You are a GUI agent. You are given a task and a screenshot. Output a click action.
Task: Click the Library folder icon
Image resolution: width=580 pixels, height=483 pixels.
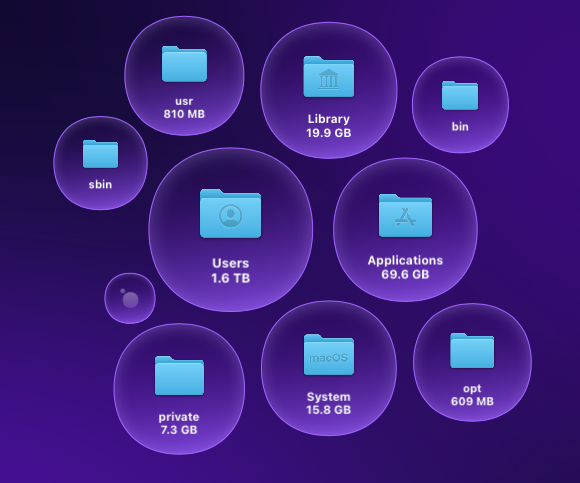[329, 77]
